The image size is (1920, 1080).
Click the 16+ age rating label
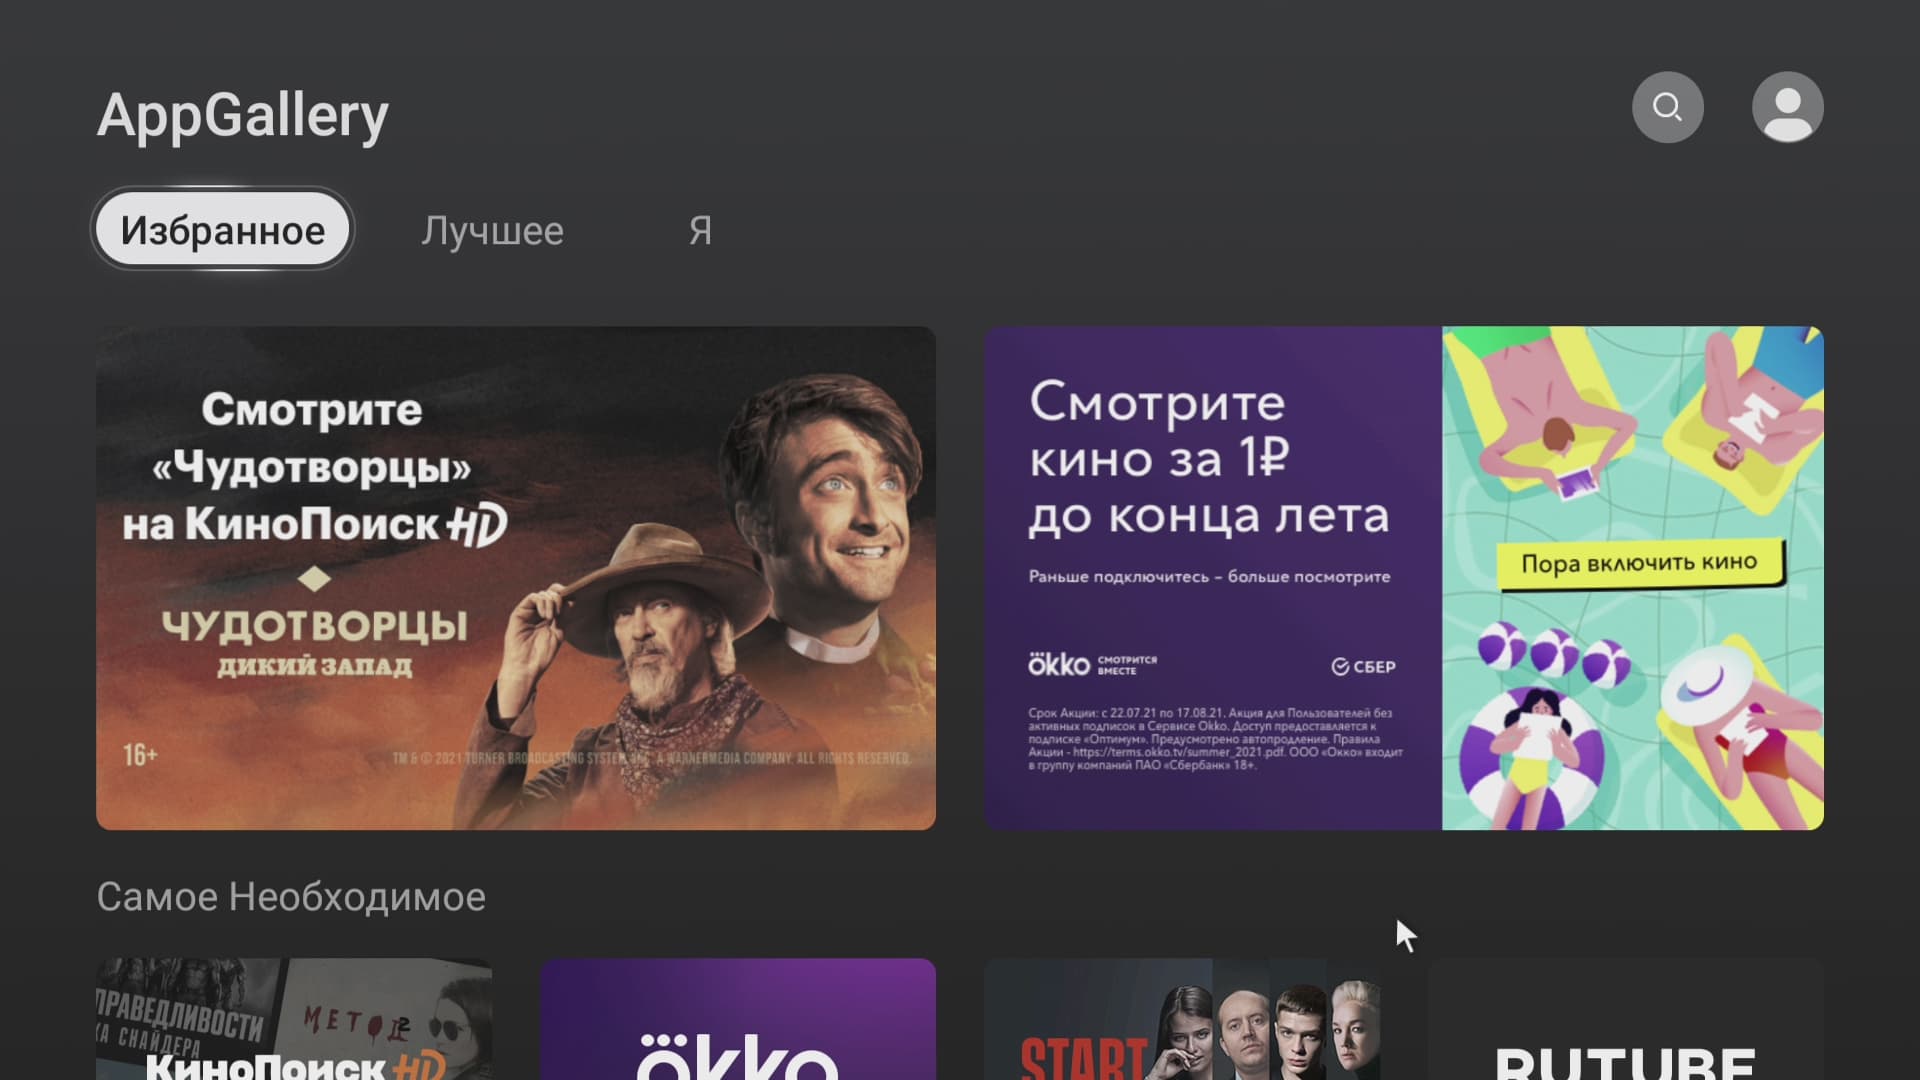(x=140, y=755)
